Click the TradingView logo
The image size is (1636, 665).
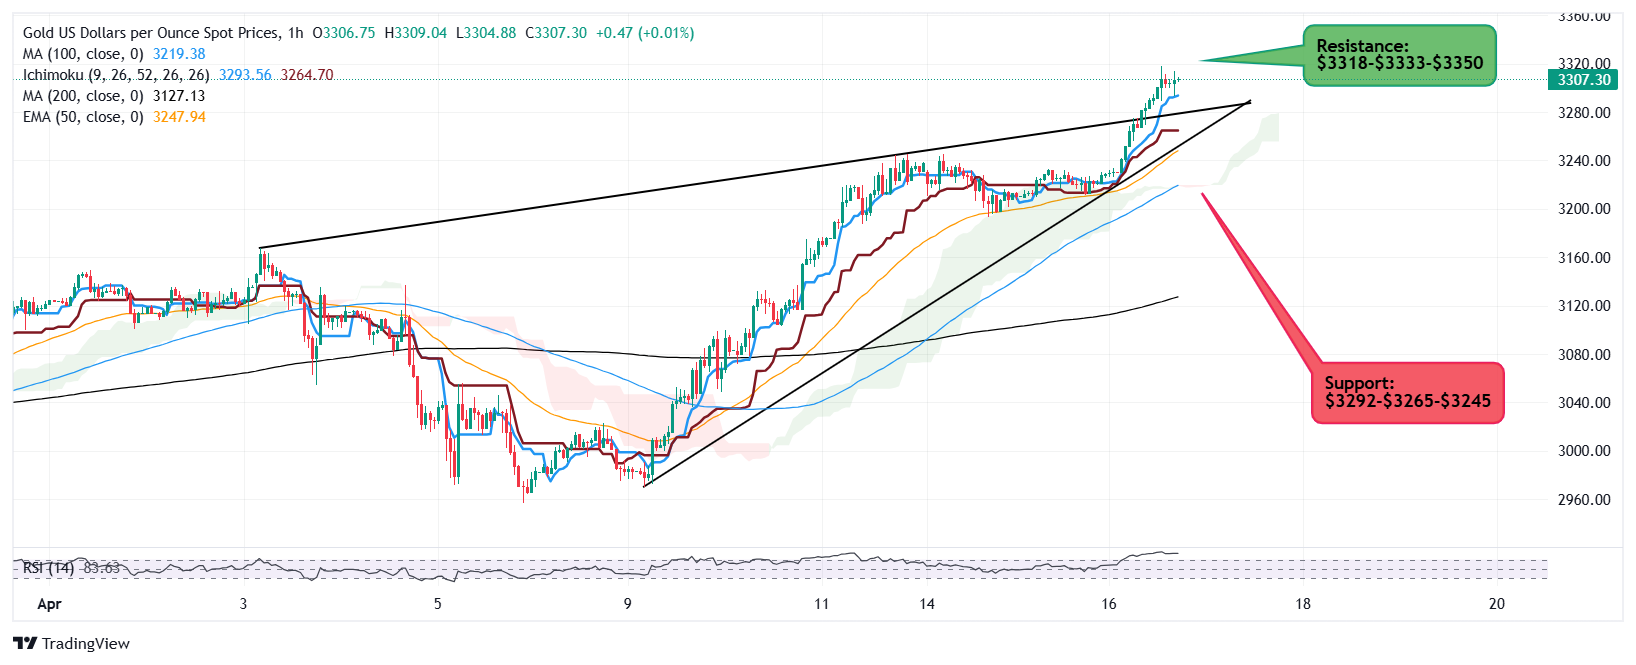coord(72,643)
